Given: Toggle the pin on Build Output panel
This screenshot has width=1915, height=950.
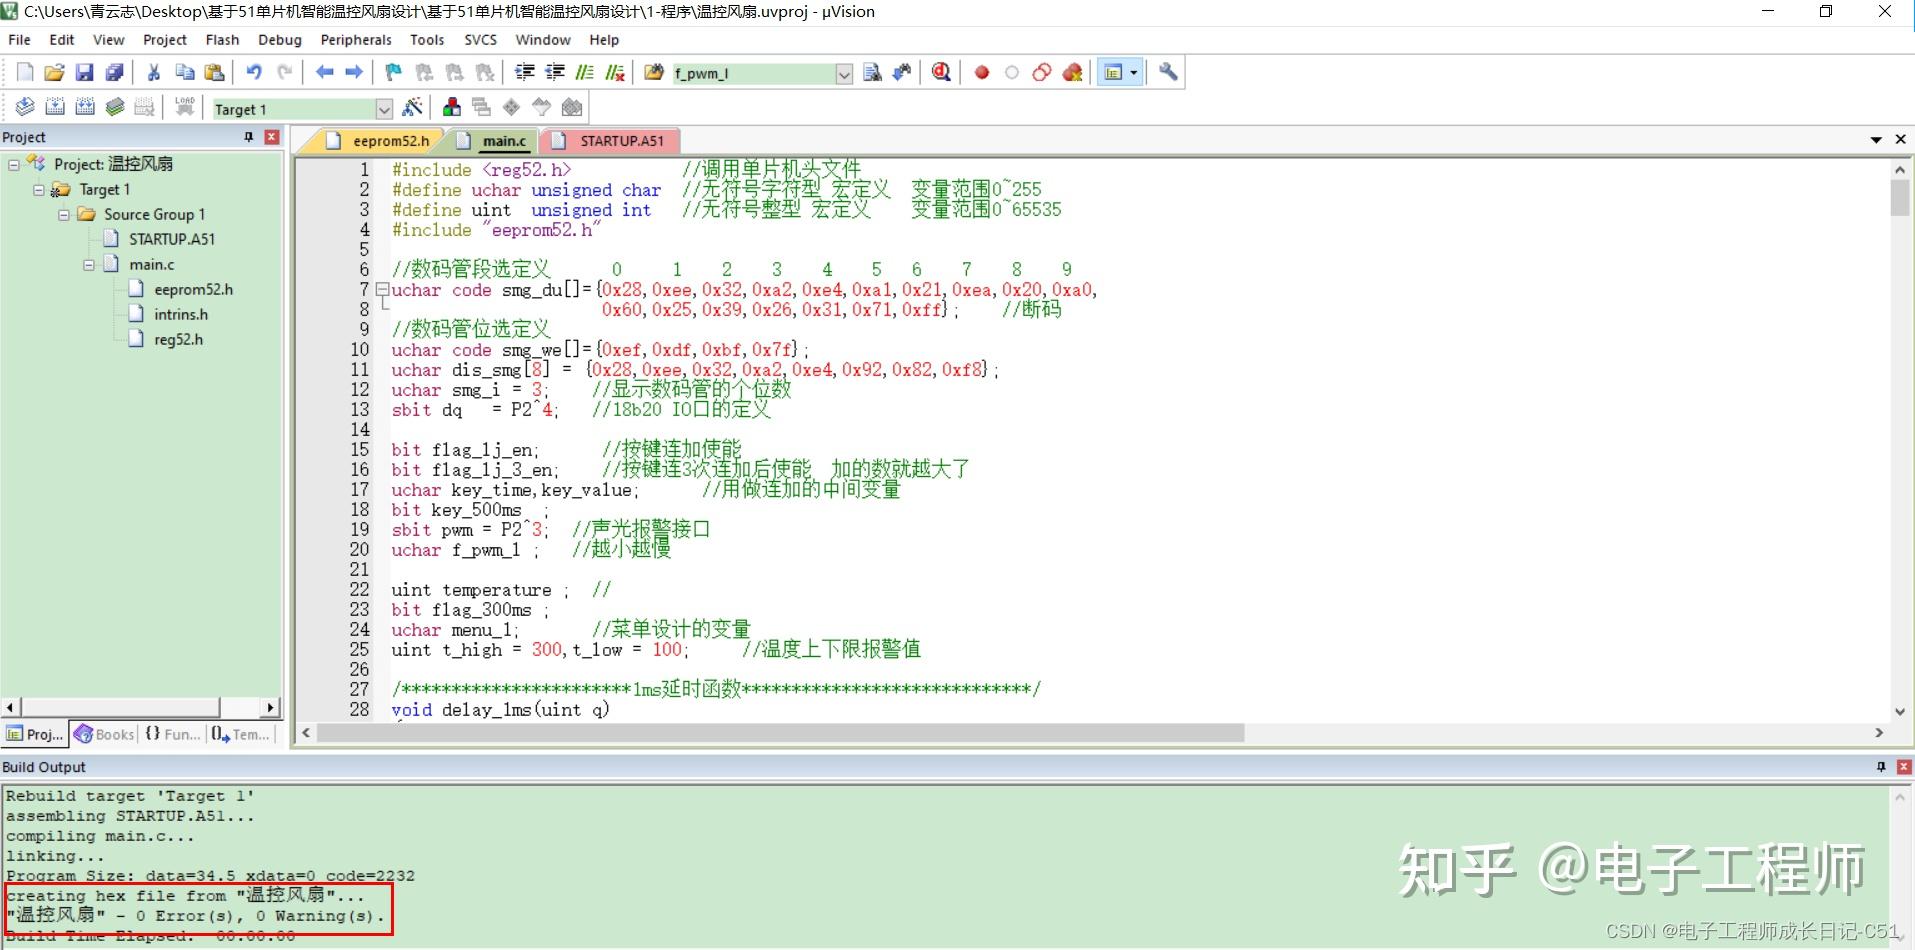Looking at the screenshot, I should point(1881,767).
